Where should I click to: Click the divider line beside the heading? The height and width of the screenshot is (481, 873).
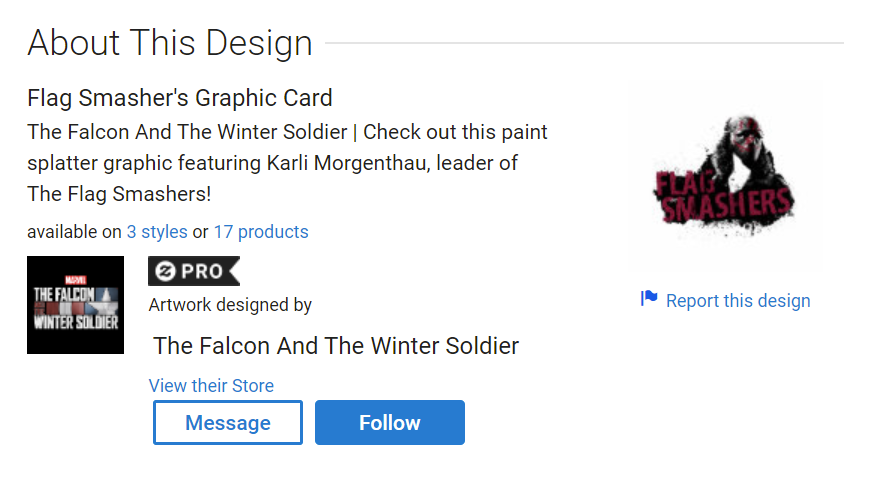click(584, 44)
